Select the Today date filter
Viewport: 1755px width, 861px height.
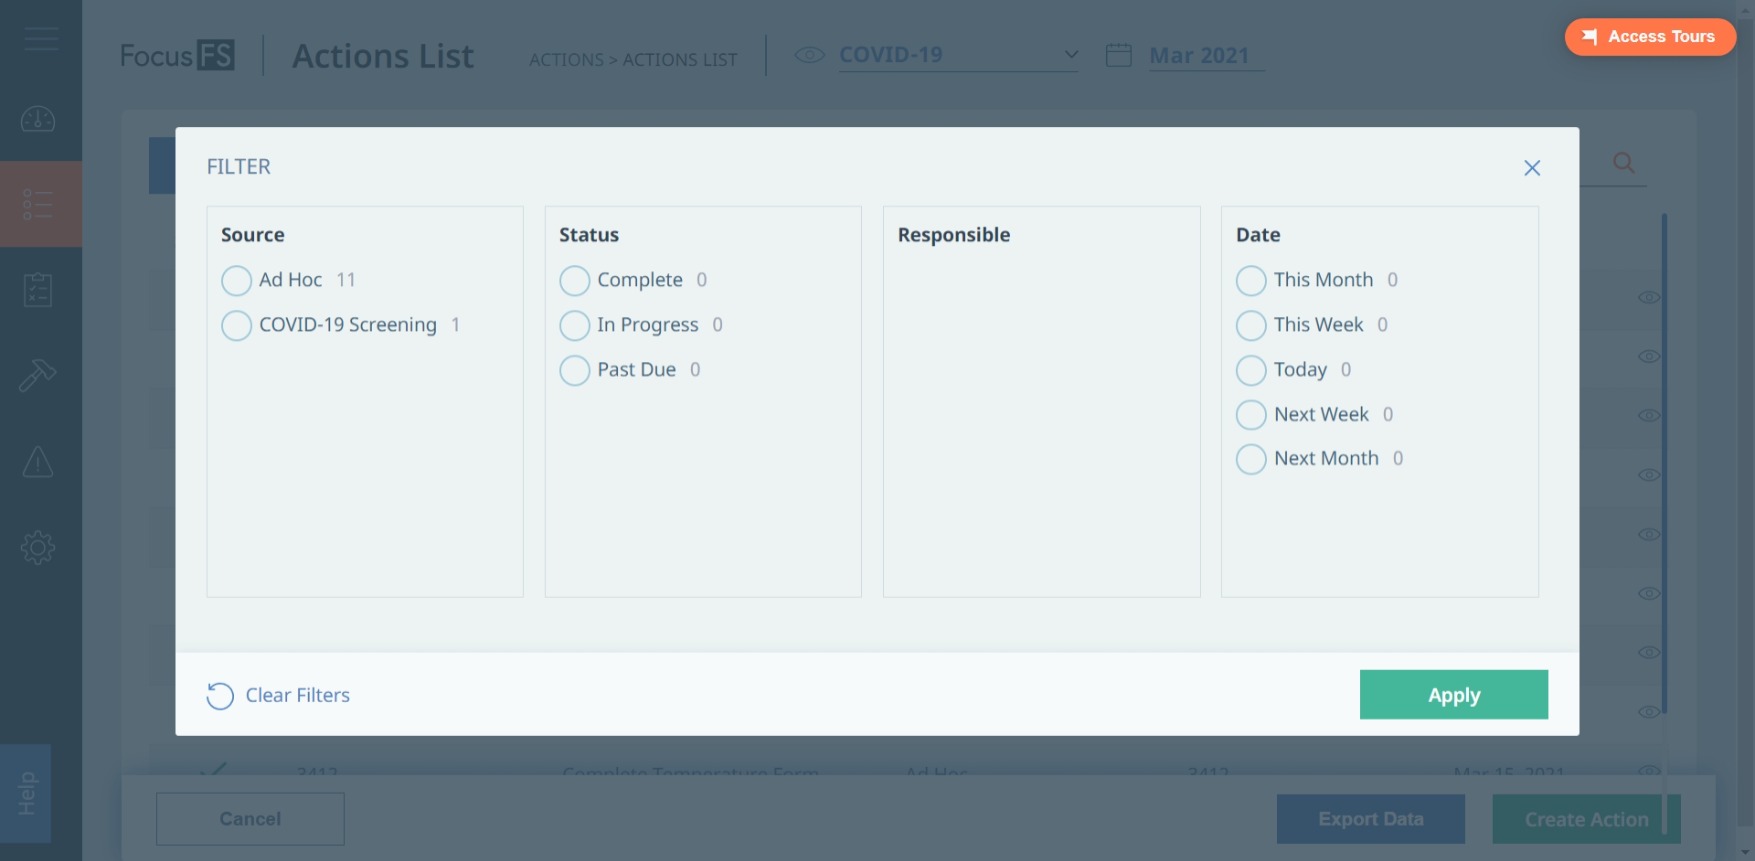click(1251, 370)
